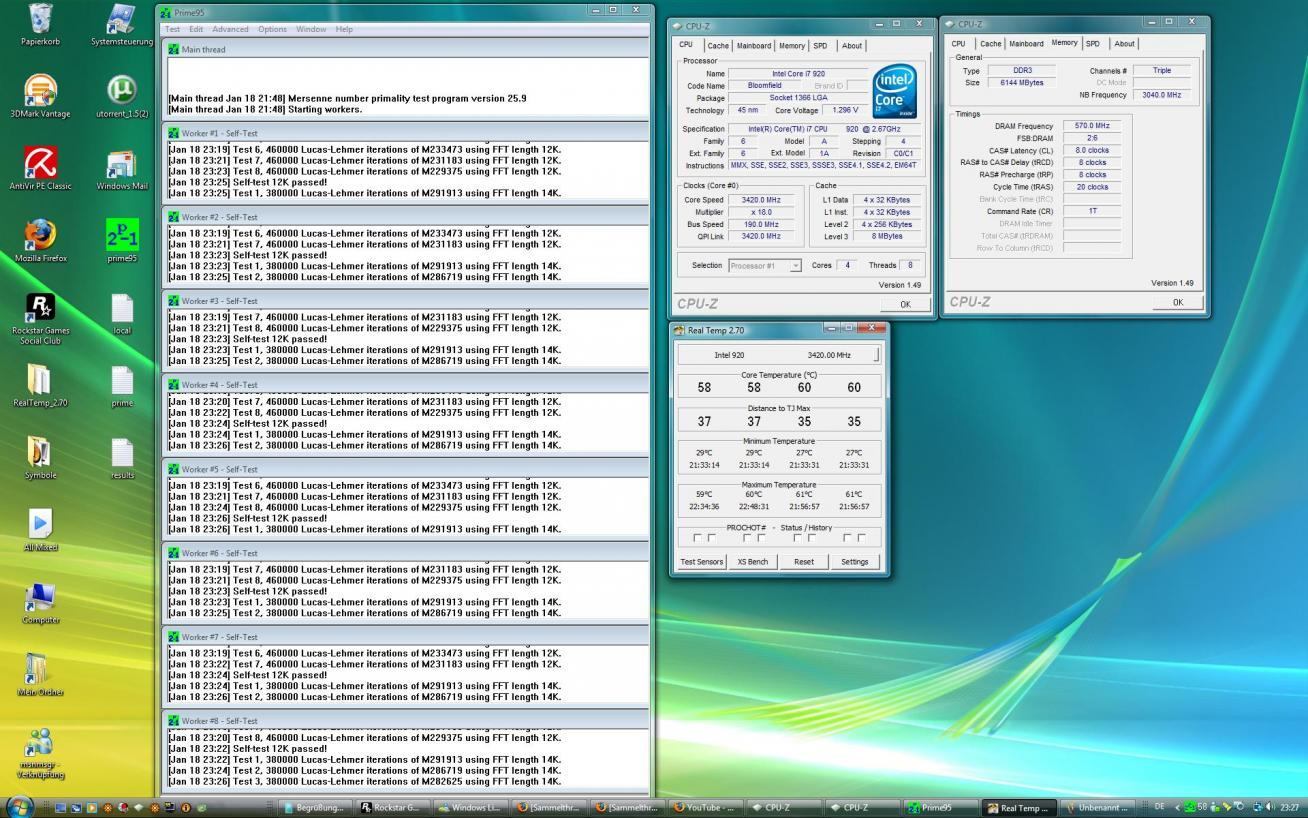The height and width of the screenshot is (818, 1308).
Task: Click the Worker #5 - Self-Test window icon
Action: (174, 469)
